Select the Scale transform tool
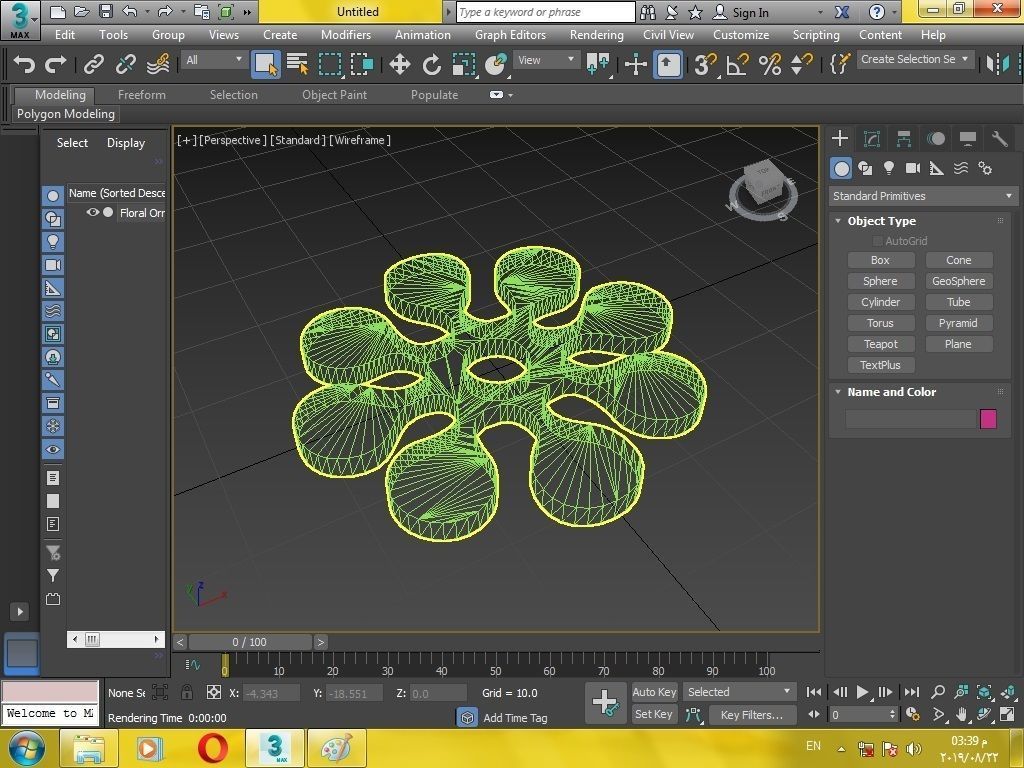The image size is (1024, 768). 464,65
